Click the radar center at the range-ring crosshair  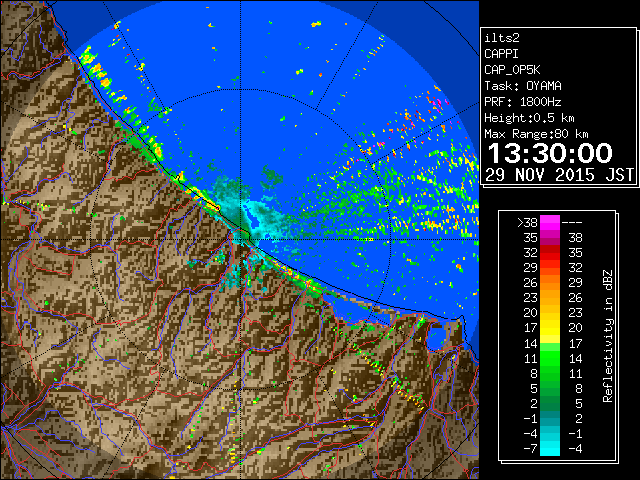(241, 239)
